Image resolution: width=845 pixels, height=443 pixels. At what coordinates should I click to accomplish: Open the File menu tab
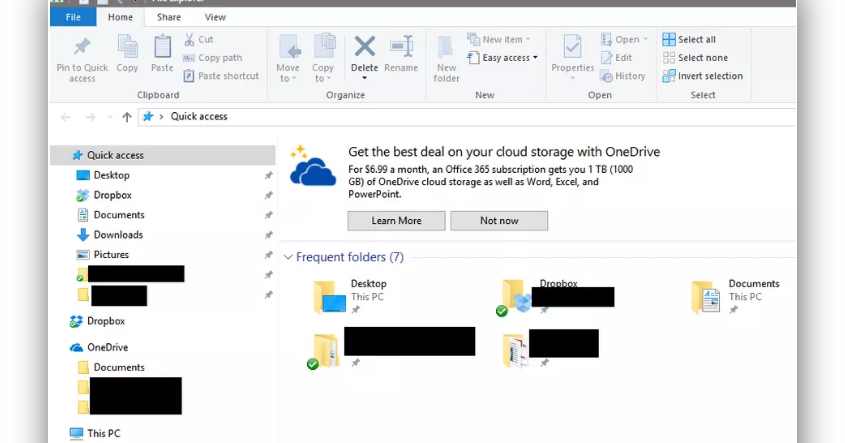click(73, 17)
